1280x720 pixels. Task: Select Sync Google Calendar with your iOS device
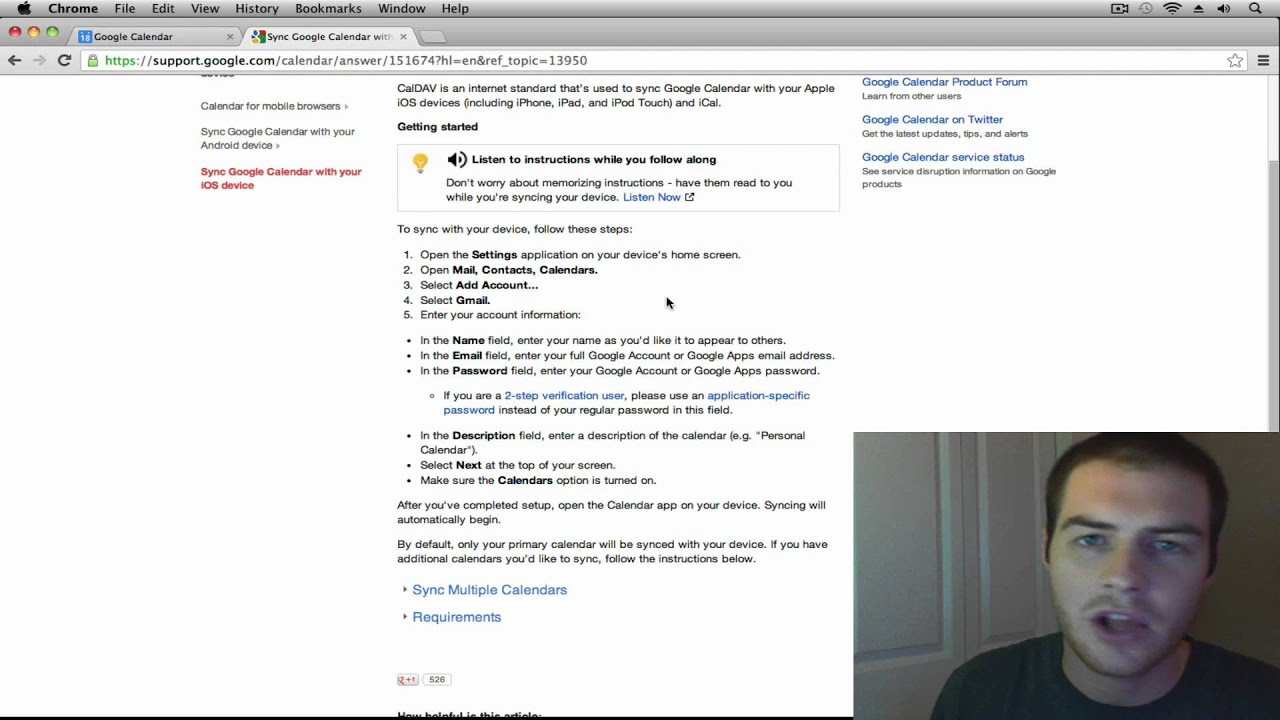pos(281,178)
